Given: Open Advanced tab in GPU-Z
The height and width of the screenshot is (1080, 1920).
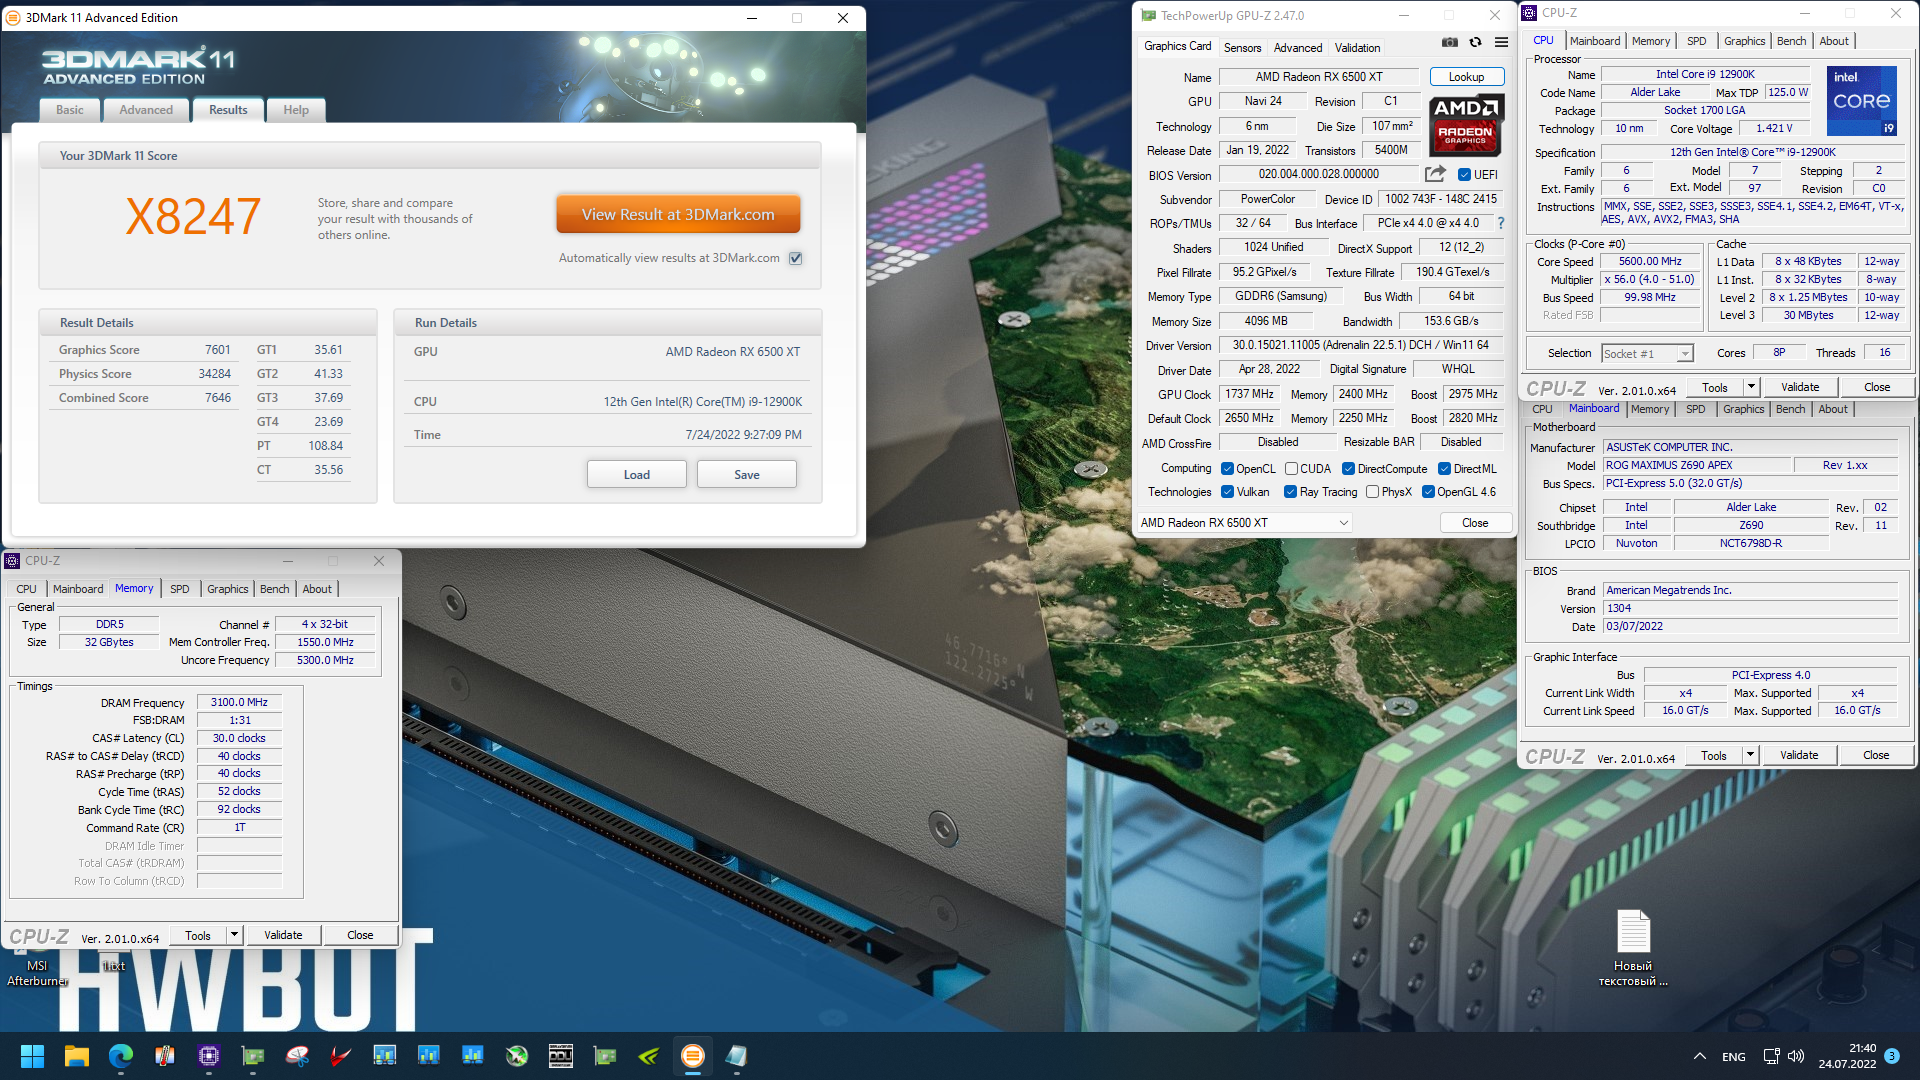Looking at the screenshot, I should click(1298, 48).
